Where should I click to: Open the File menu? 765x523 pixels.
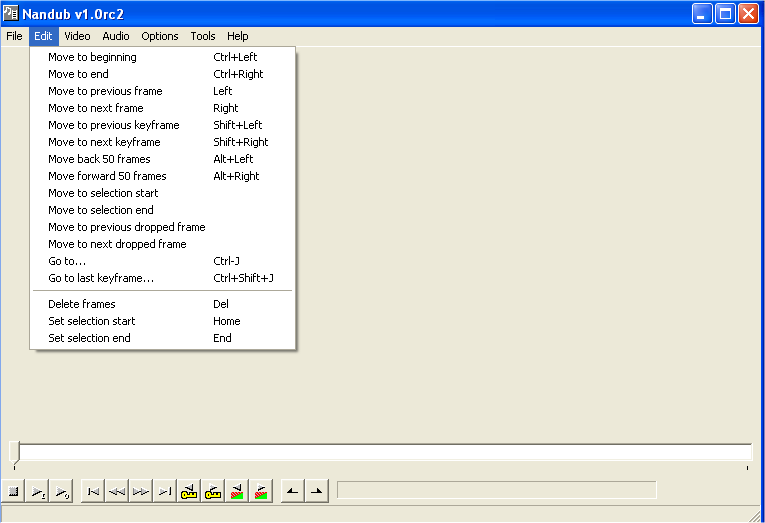pos(14,36)
